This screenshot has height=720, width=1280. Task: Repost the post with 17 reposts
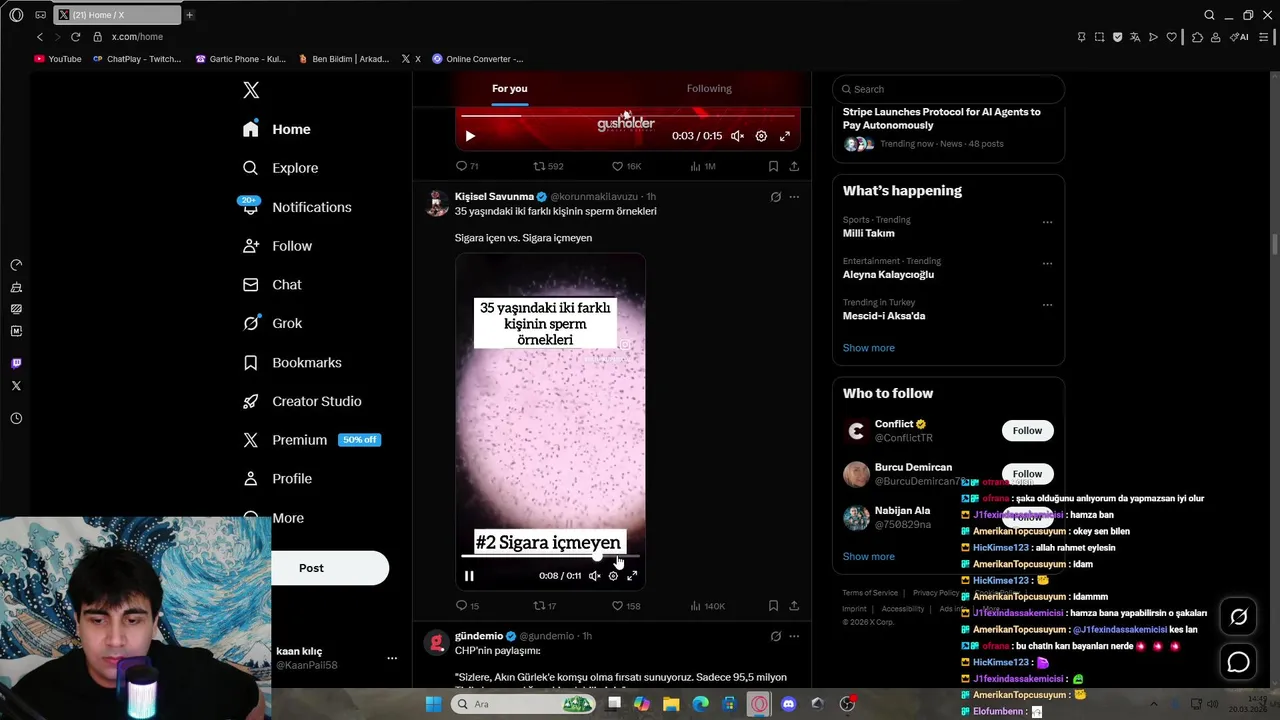(x=545, y=606)
